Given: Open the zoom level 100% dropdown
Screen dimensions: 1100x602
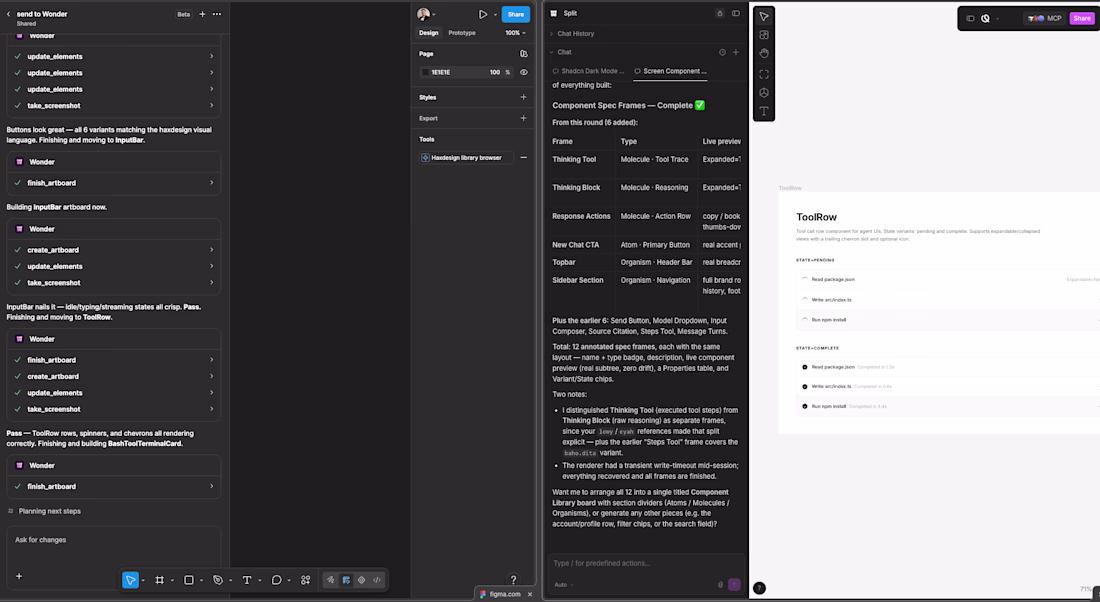Looking at the screenshot, I should click(515, 33).
